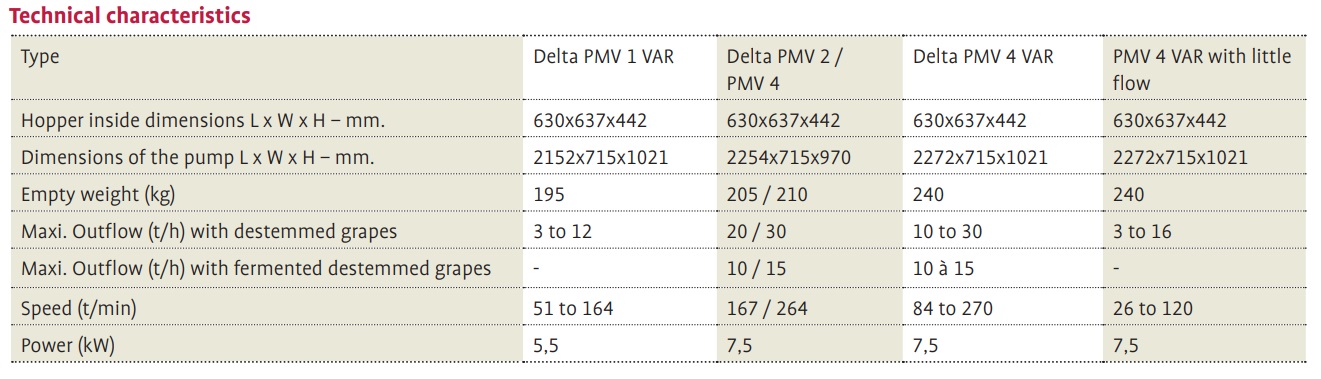Click the 26 to 120 speed cell
1321x379 pixels.
point(1153,309)
